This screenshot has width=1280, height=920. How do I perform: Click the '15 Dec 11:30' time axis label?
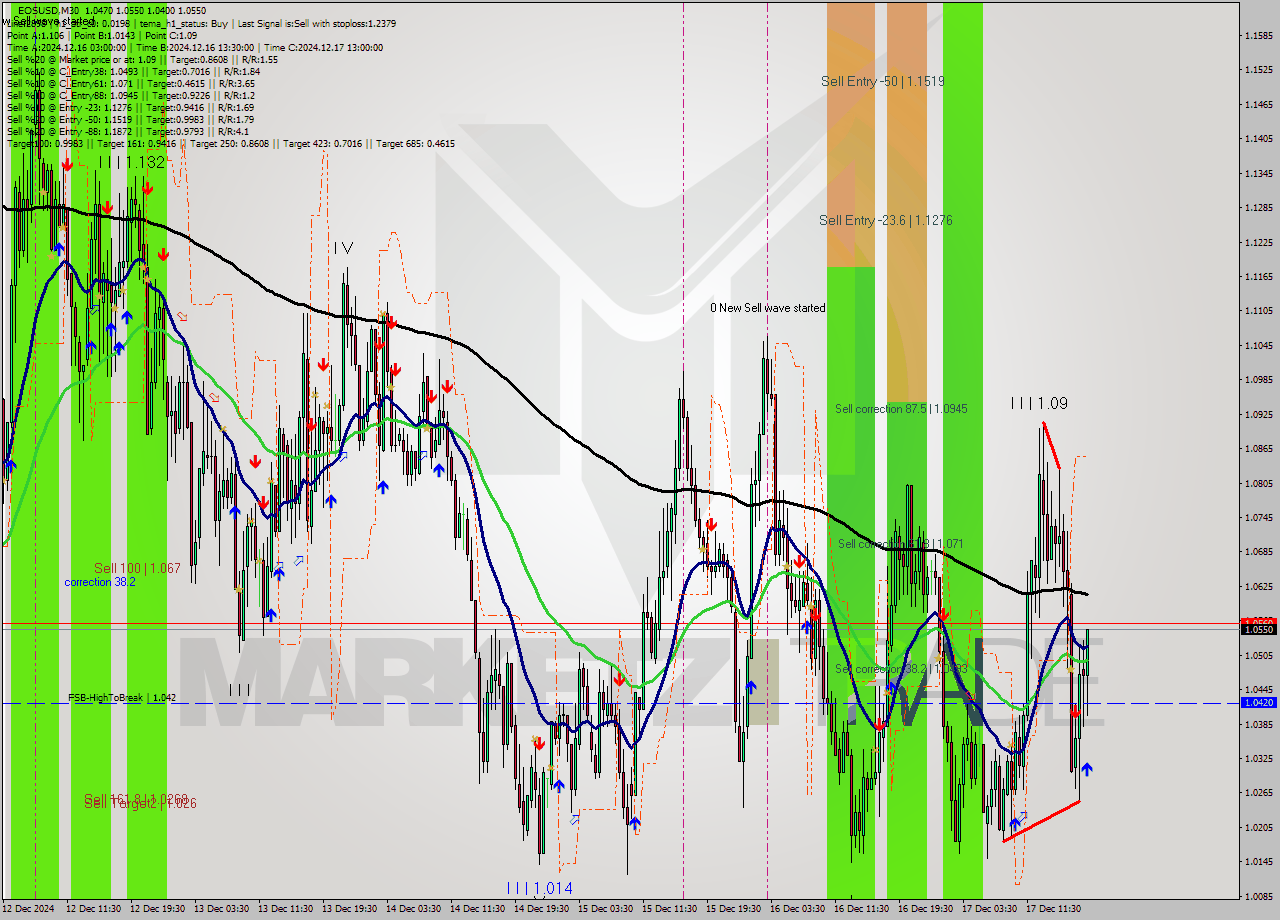[x=669, y=909]
